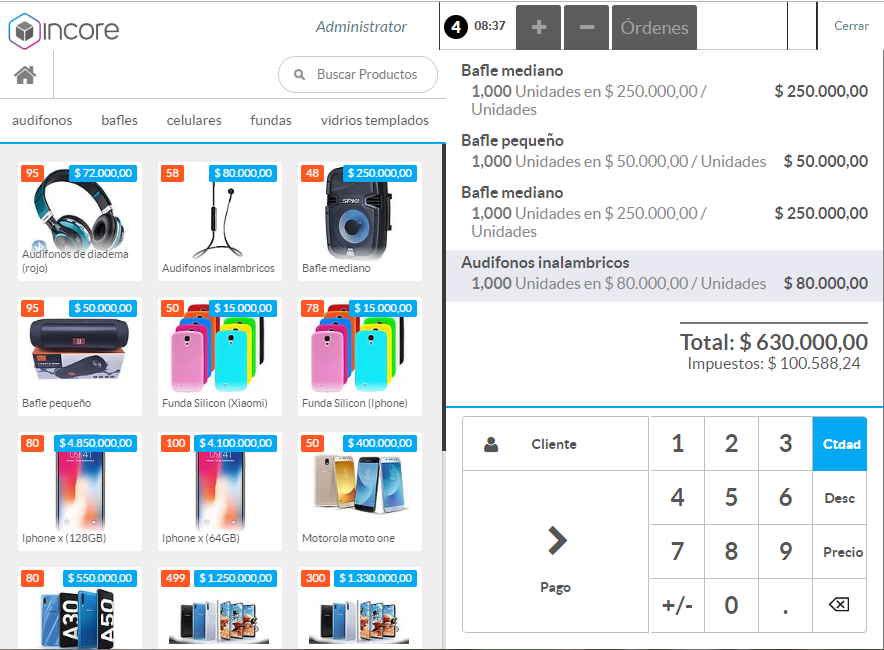The width and height of the screenshot is (884, 650).
Task: Select the vidrios templados category
Action: click(374, 120)
